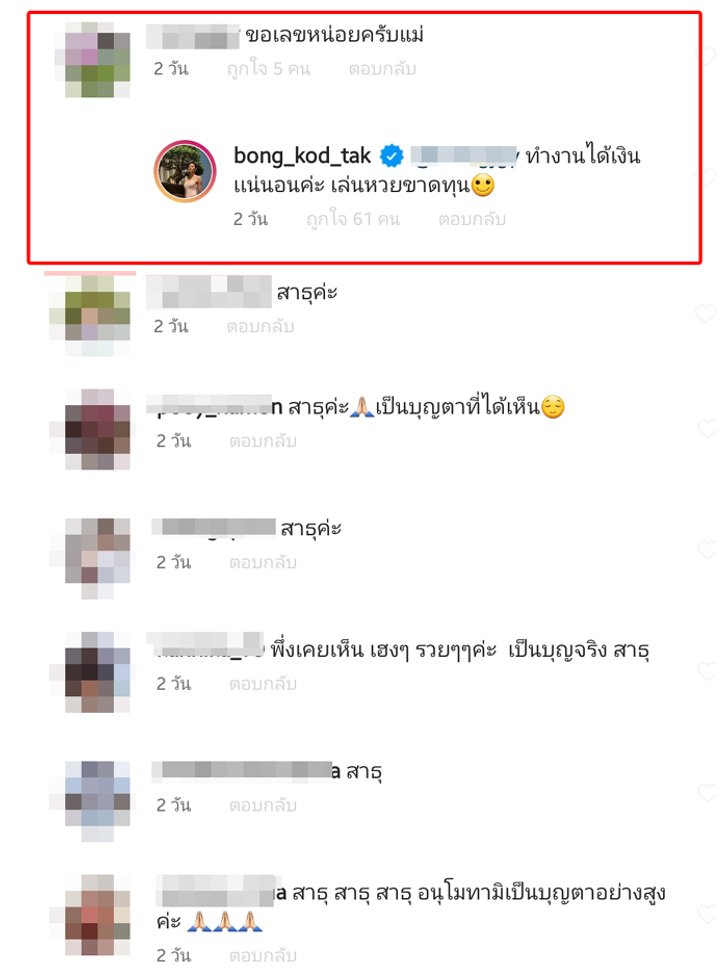
Task: Tap heart beside "อนุโมทามิเป็นบุญตาอย่างสูง" comment
Action: click(706, 914)
